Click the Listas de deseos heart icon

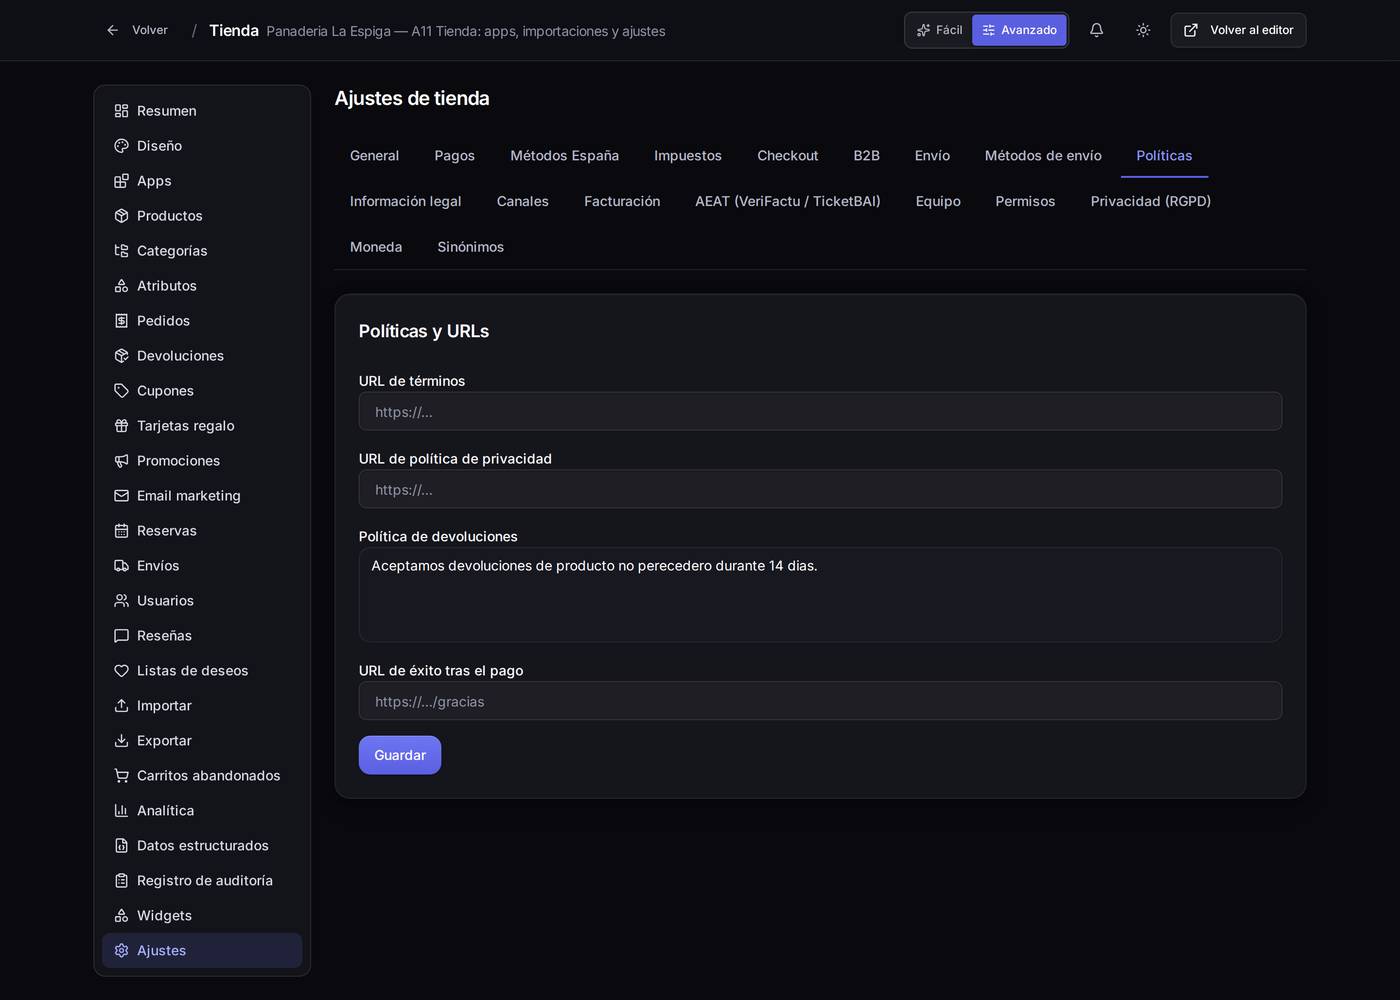pyautogui.click(x=121, y=671)
